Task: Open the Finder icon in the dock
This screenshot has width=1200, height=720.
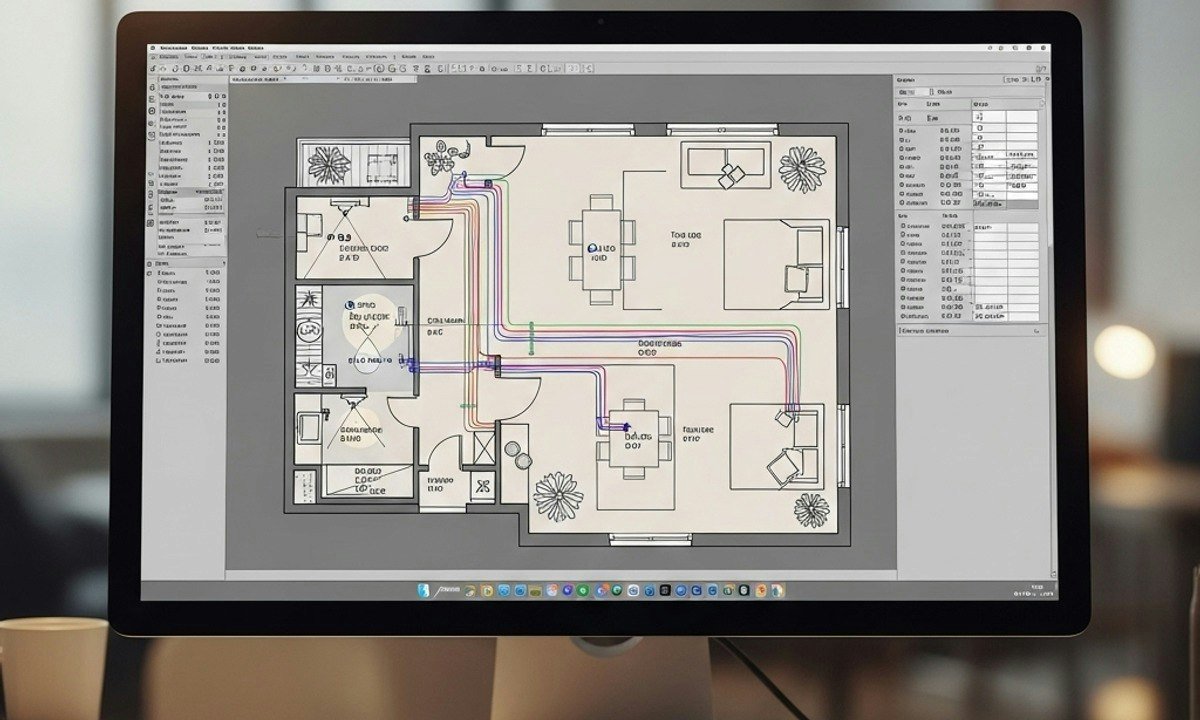Action: [x=424, y=591]
